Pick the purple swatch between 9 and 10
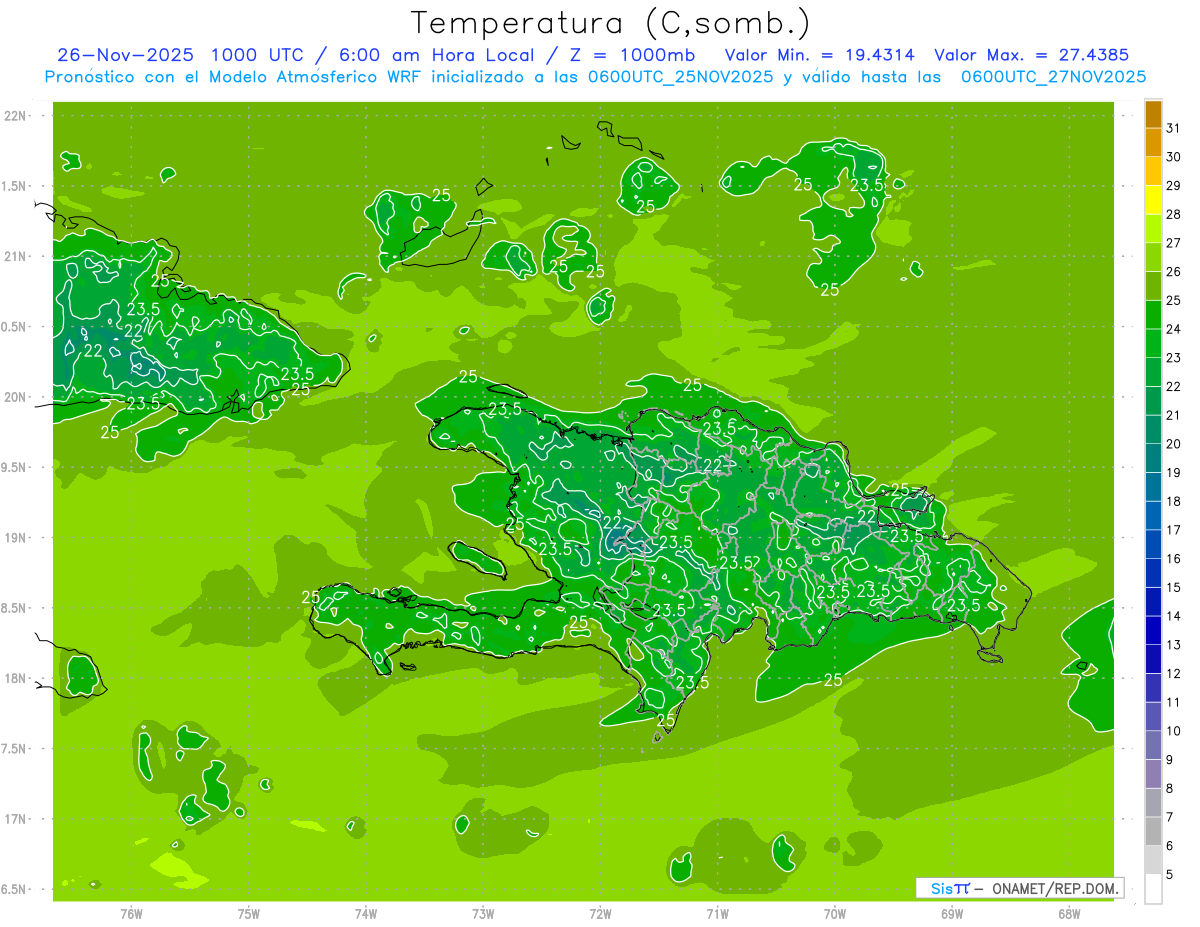 pyautogui.click(x=1153, y=746)
